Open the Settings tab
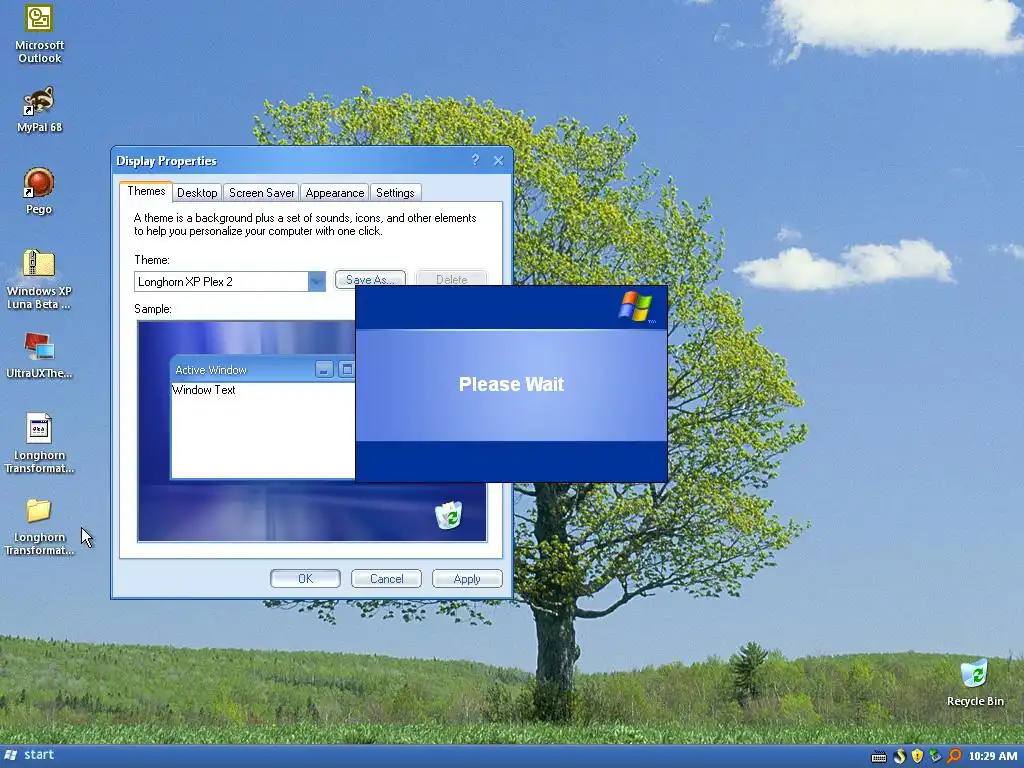 (x=395, y=193)
